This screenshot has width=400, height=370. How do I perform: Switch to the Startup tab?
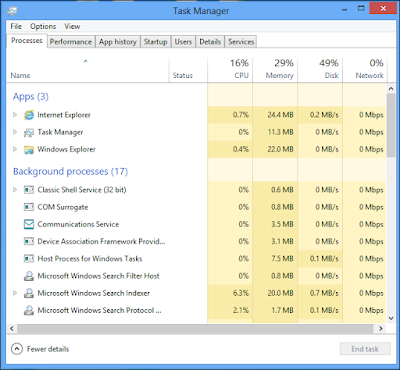155,42
